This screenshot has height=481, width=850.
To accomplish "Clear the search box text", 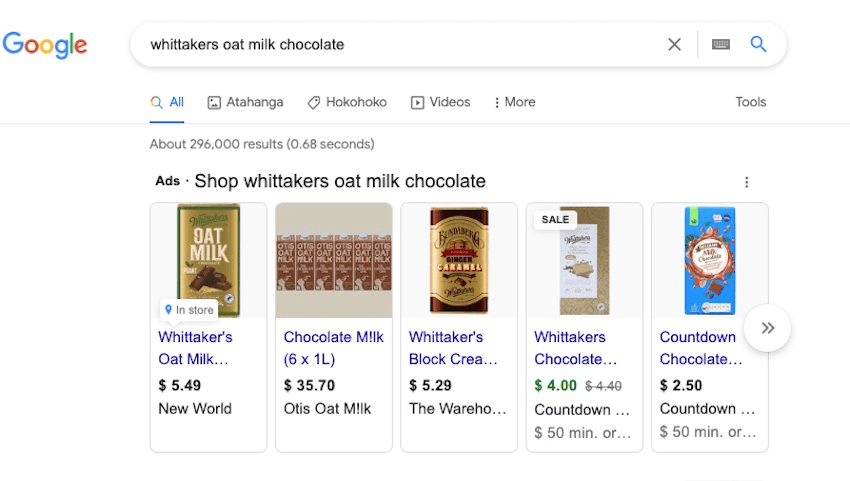I will click(x=674, y=45).
